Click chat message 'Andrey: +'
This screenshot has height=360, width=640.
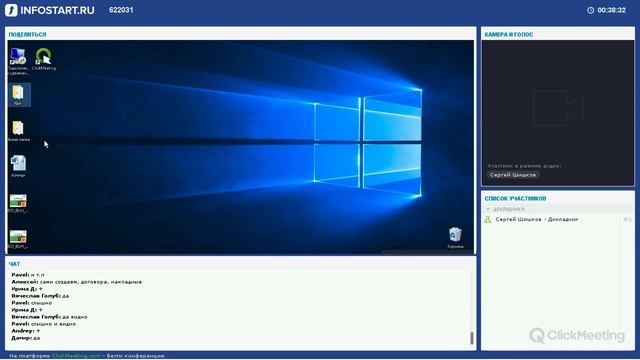pyautogui.click(x=26, y=331)
